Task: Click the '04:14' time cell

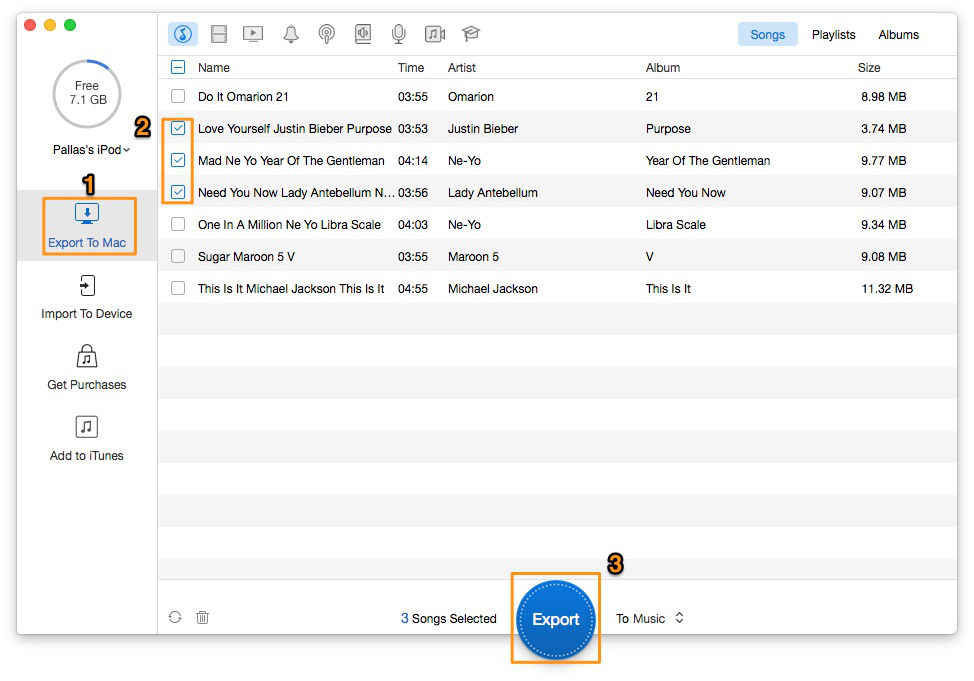Action: [x=413, y=160]
